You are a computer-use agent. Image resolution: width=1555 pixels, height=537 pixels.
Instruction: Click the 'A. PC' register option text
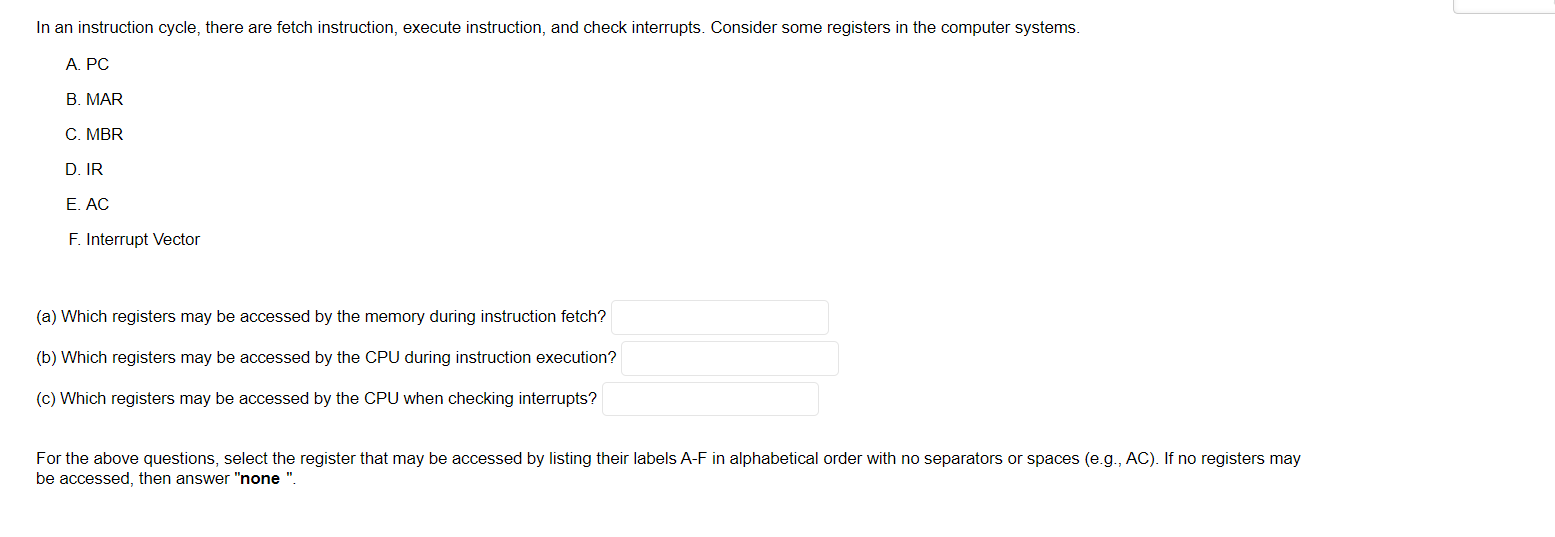click(x=87, y=65)
